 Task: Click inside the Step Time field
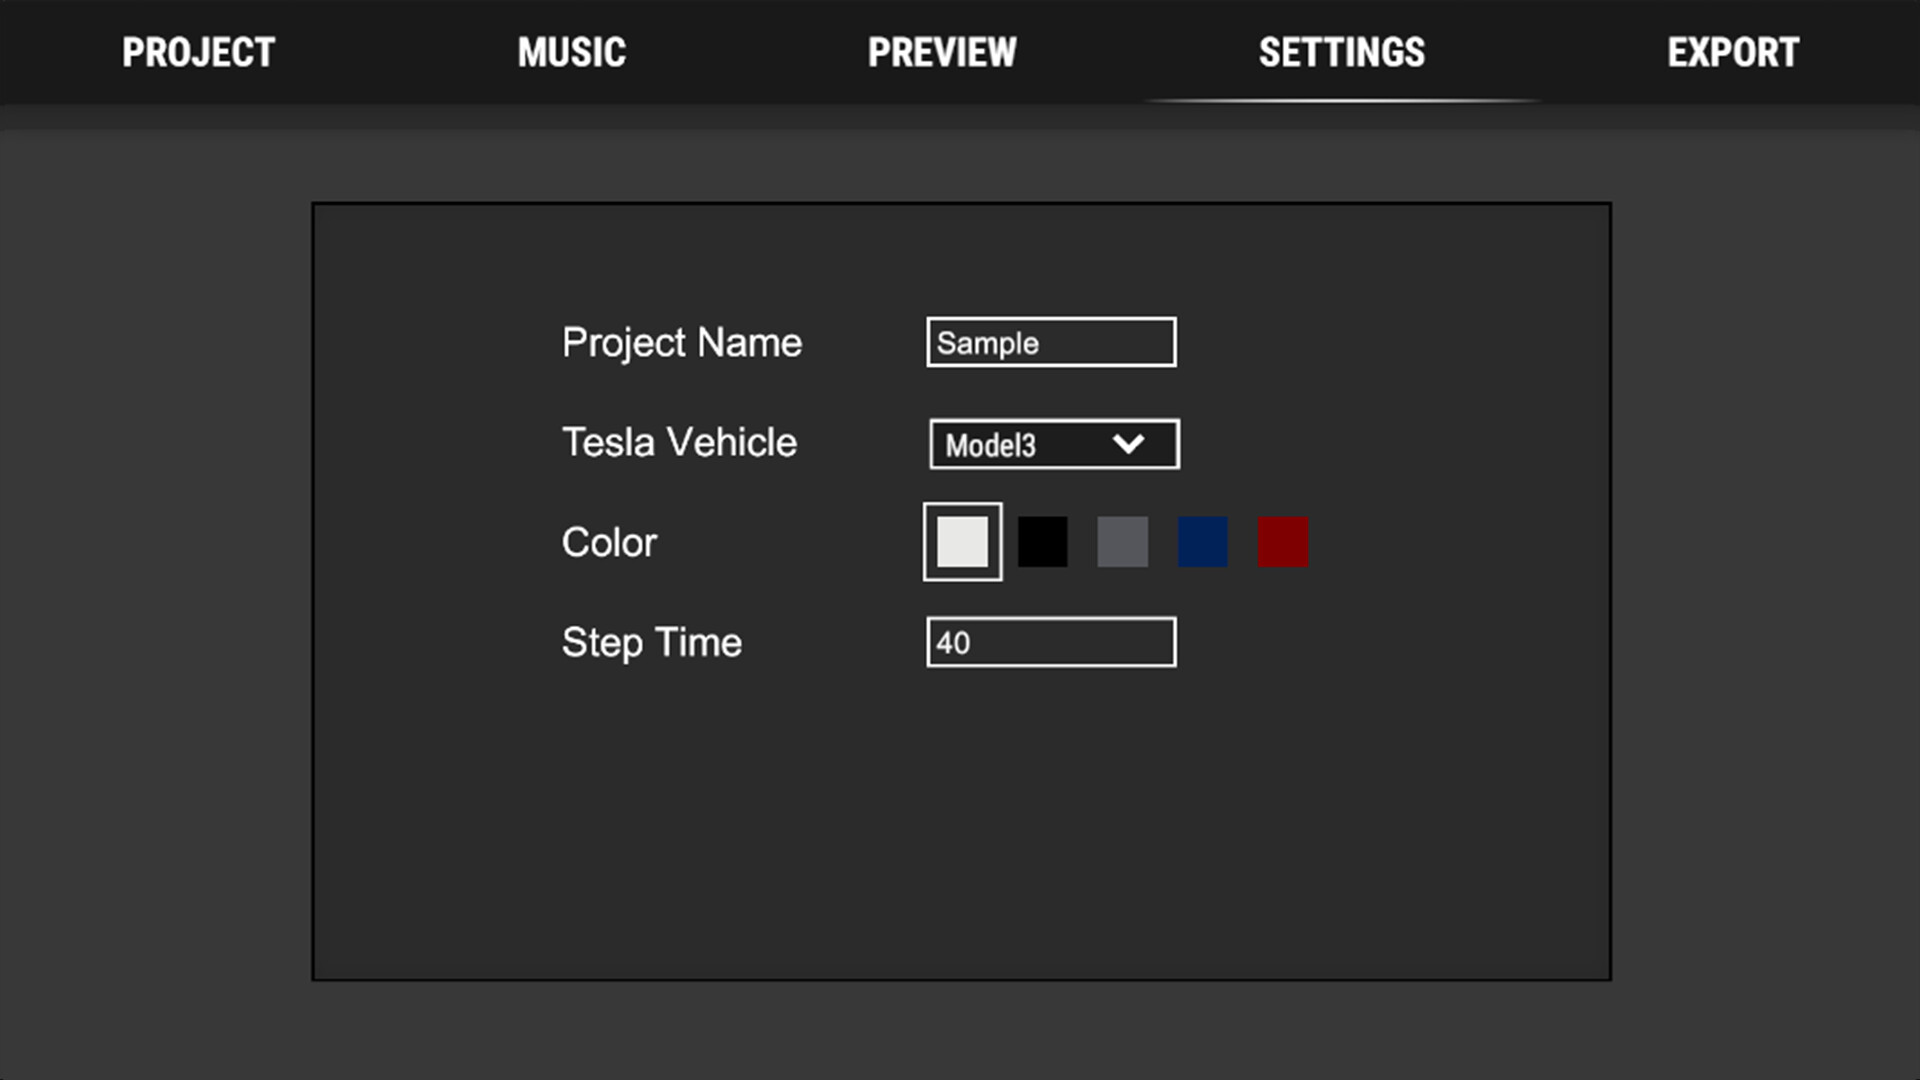(x=1050, y=641)
